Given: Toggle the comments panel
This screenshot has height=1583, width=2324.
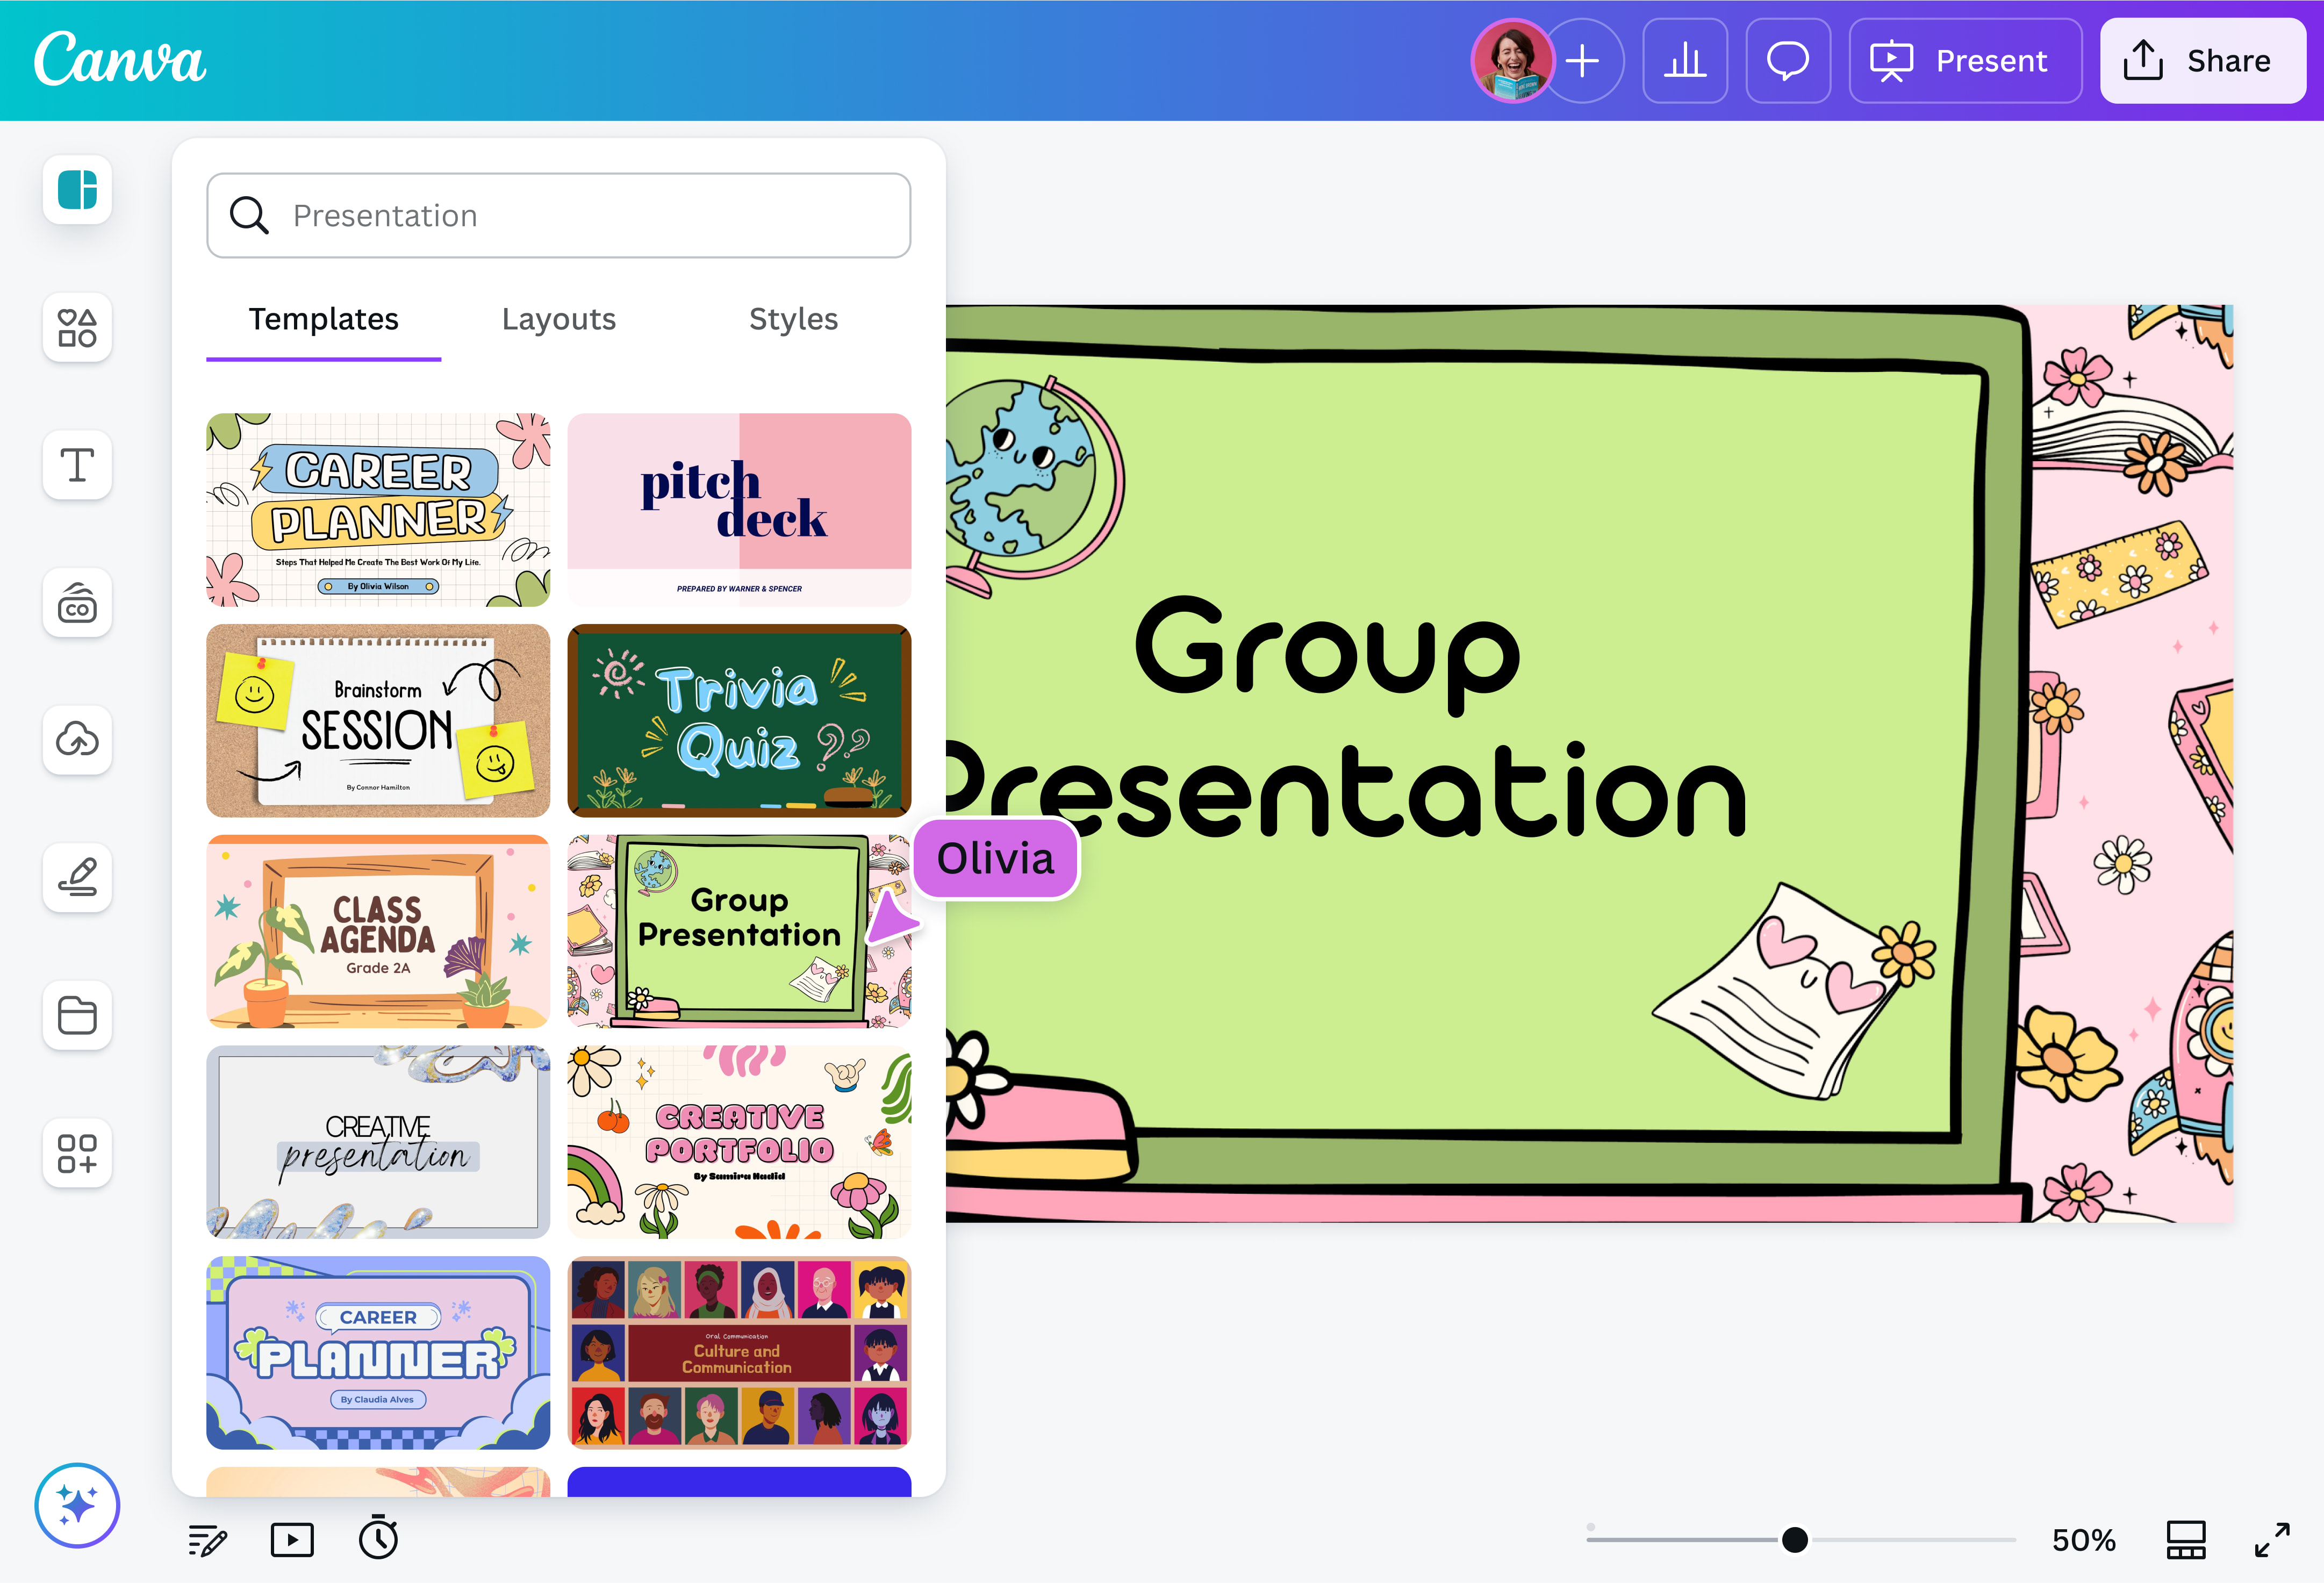Looking at the screenshot, I should pyautogui.click(x=1788, y=61).
